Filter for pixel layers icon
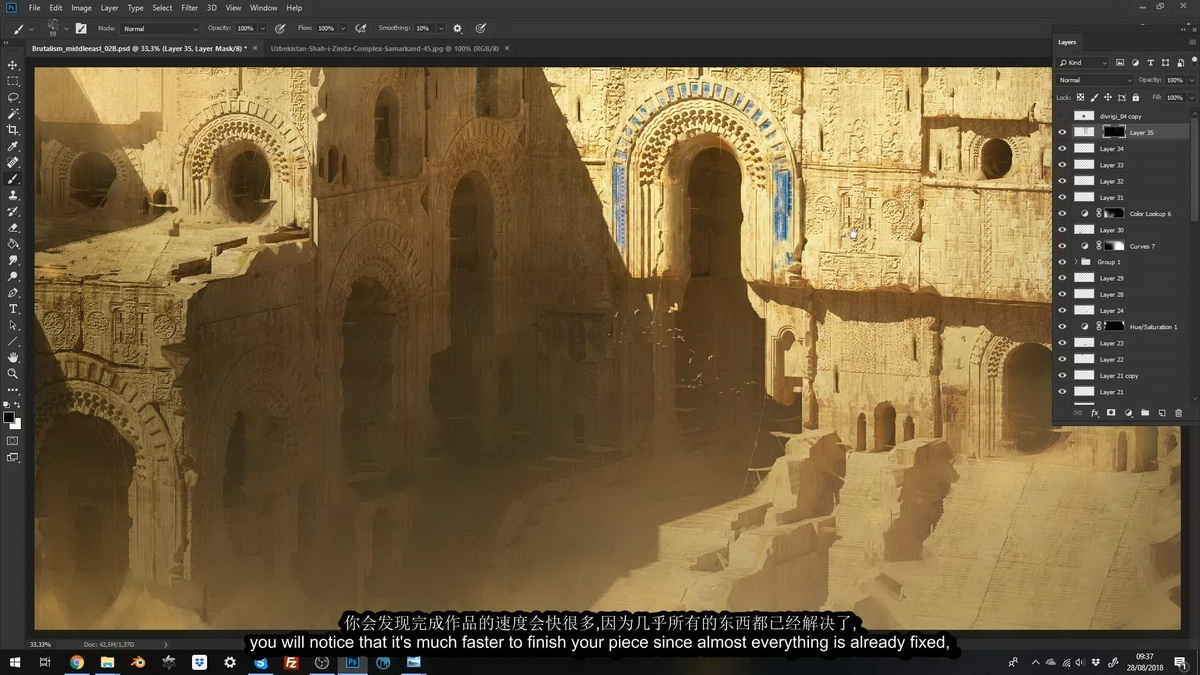1200x675 pixels. click(x=1120, y=63)
